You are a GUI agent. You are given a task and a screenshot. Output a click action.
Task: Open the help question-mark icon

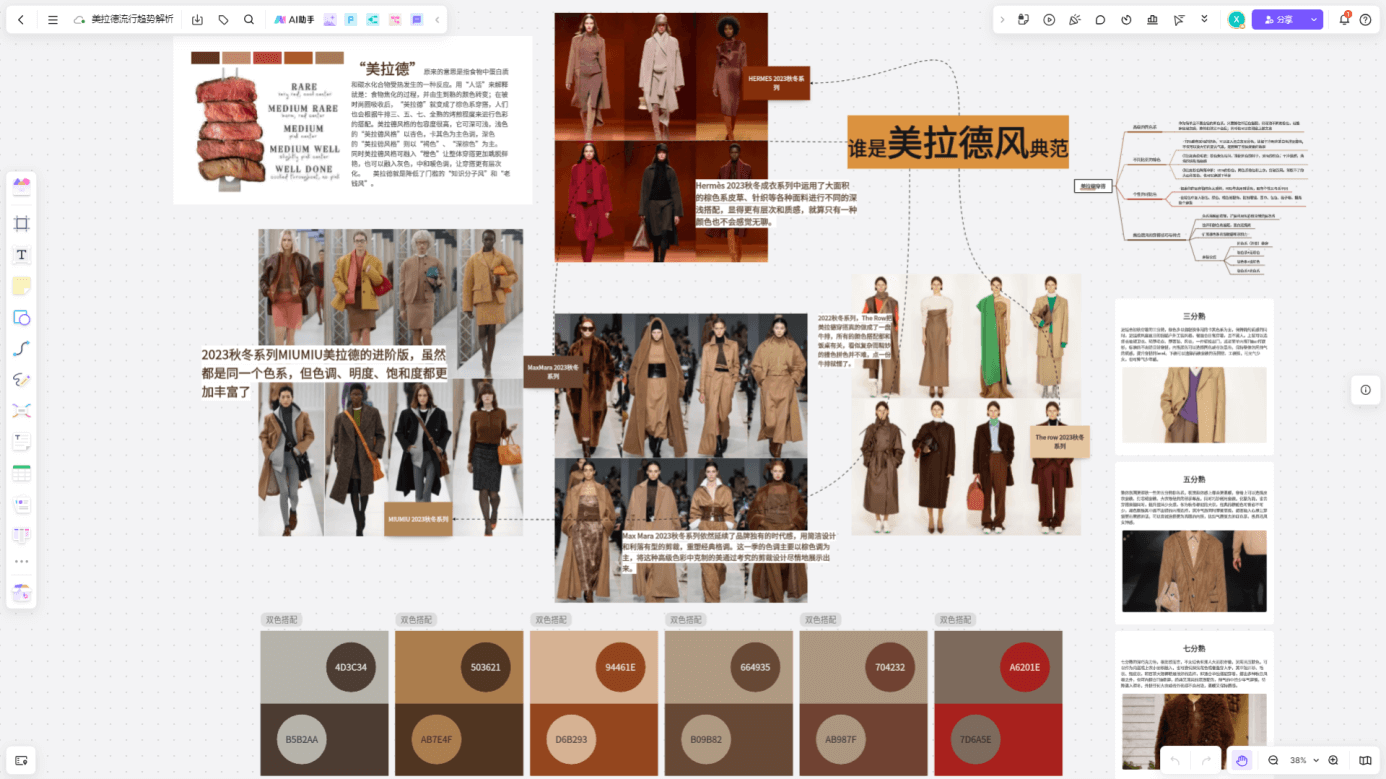(x=1366, y=20)
